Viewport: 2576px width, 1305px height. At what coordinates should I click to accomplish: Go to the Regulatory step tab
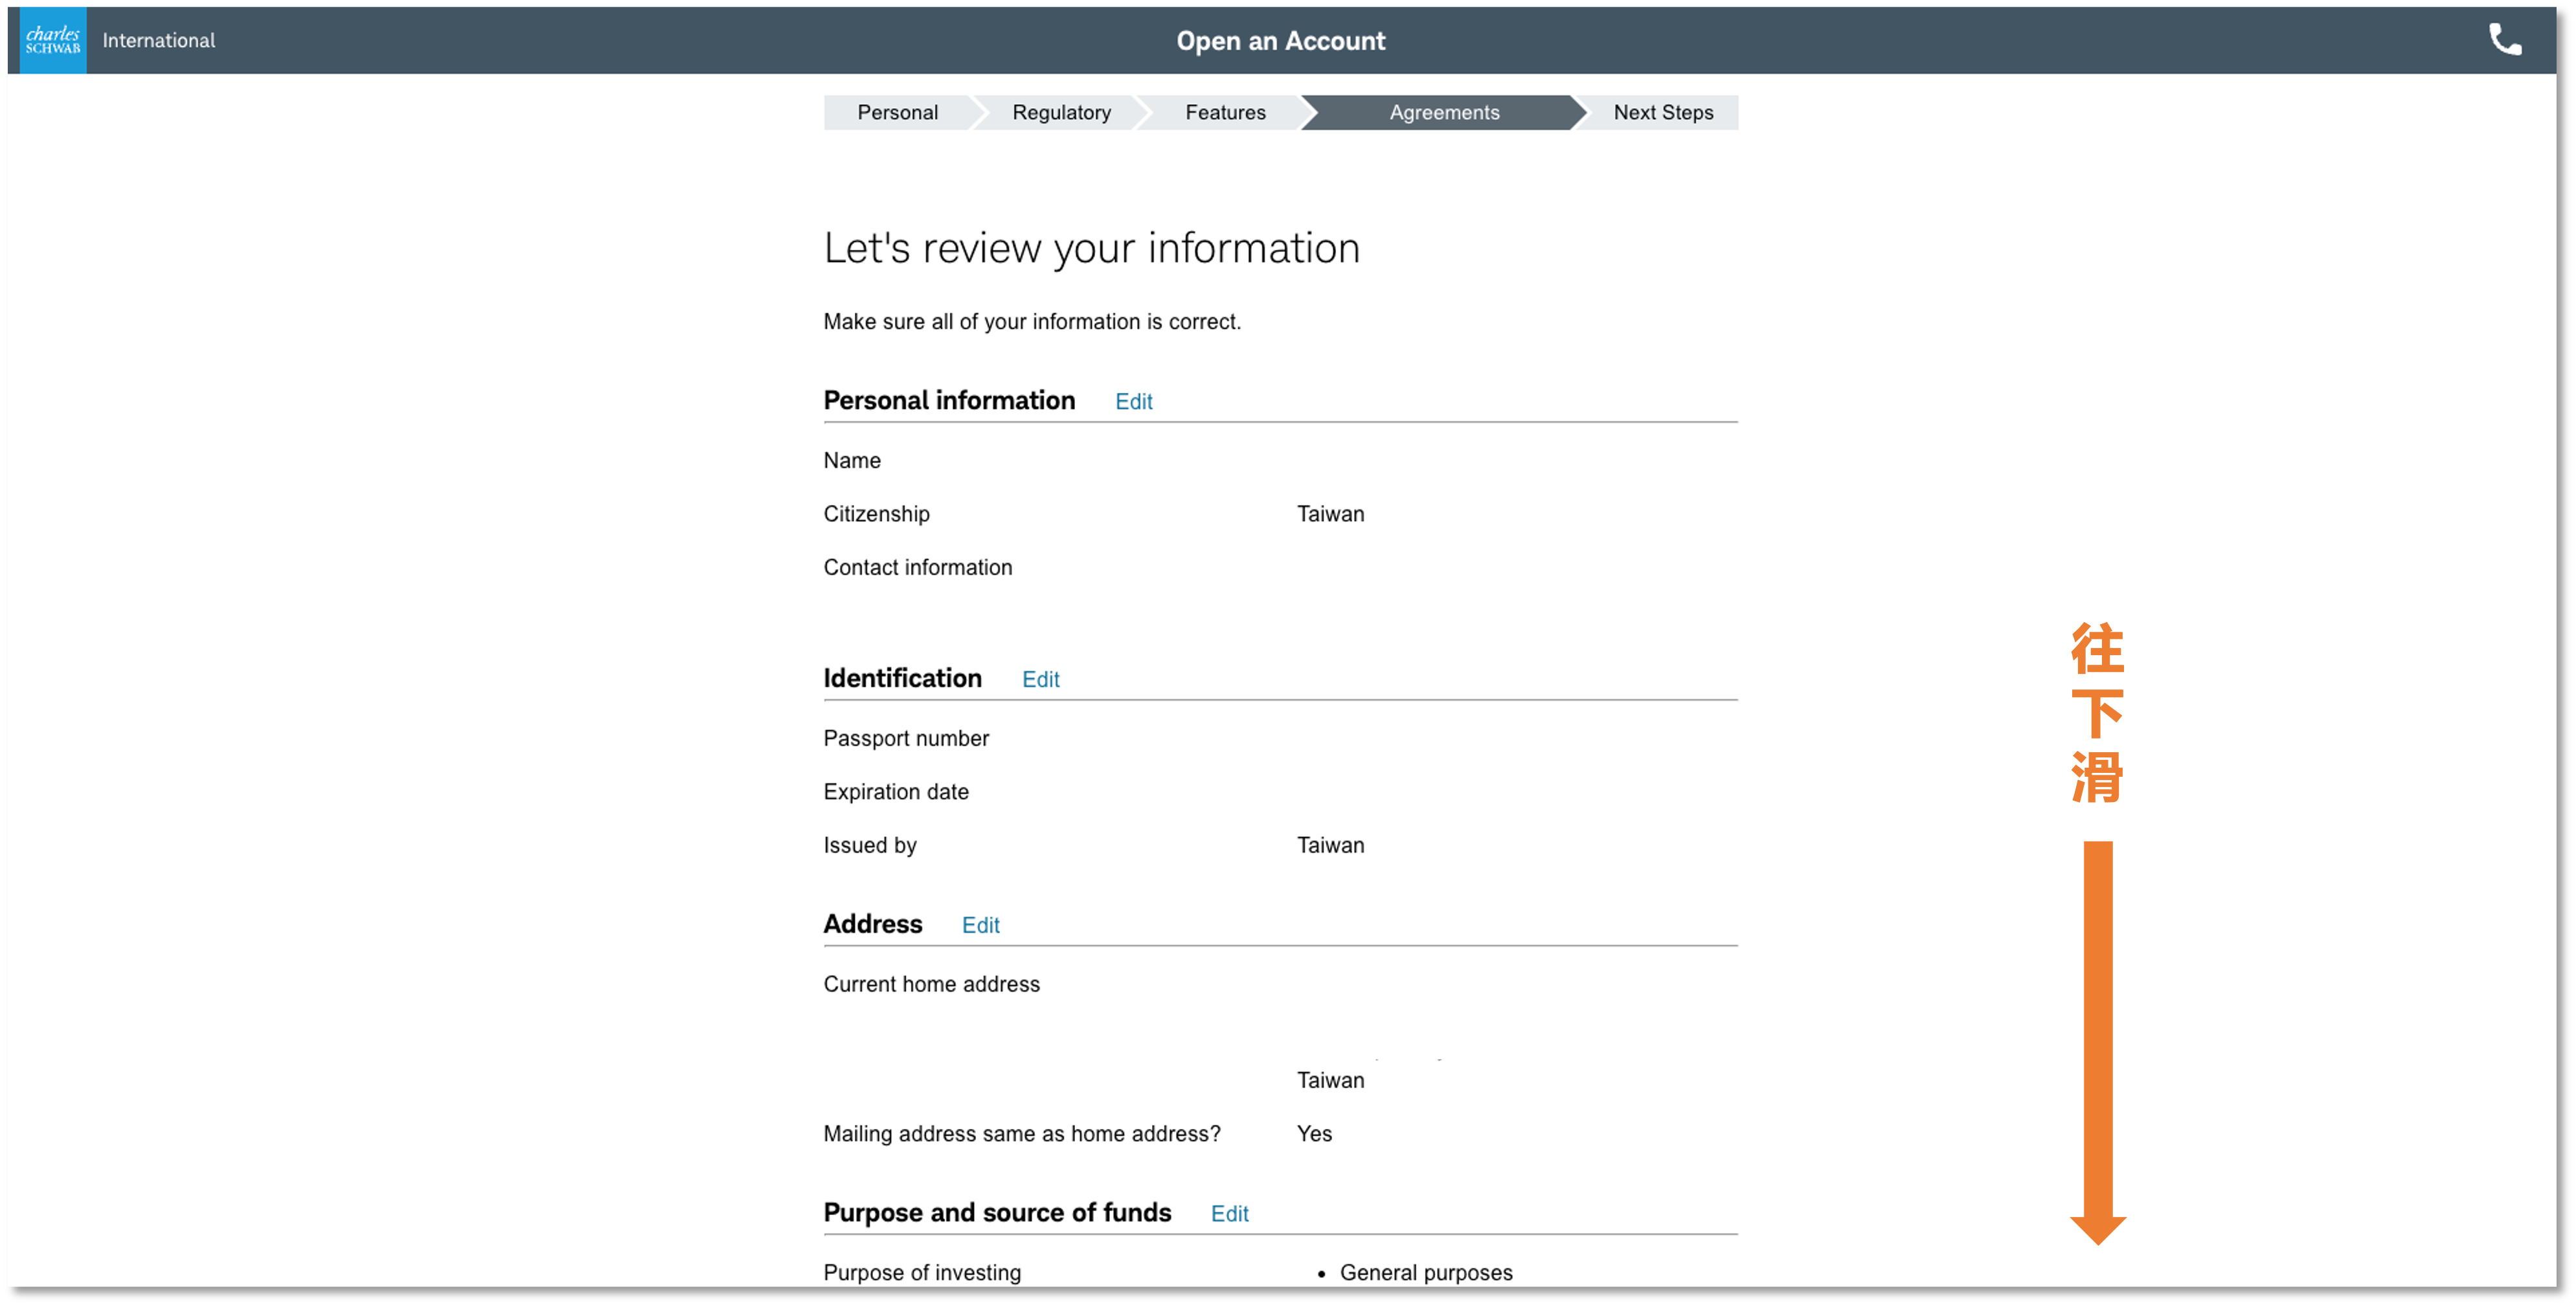coord(1061,112)
